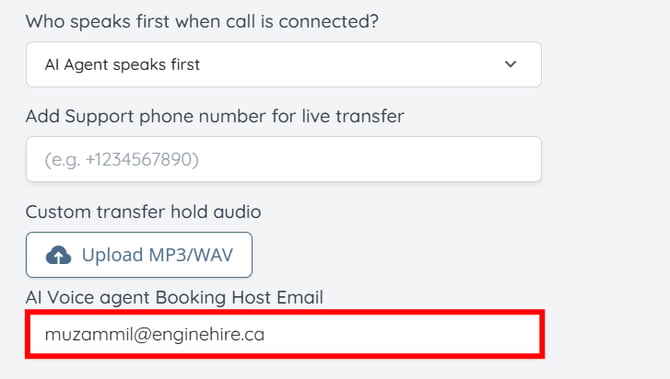Click "Add Support phone number for live transfer" label
The image size is (670, 379).
tap(215, 116)
